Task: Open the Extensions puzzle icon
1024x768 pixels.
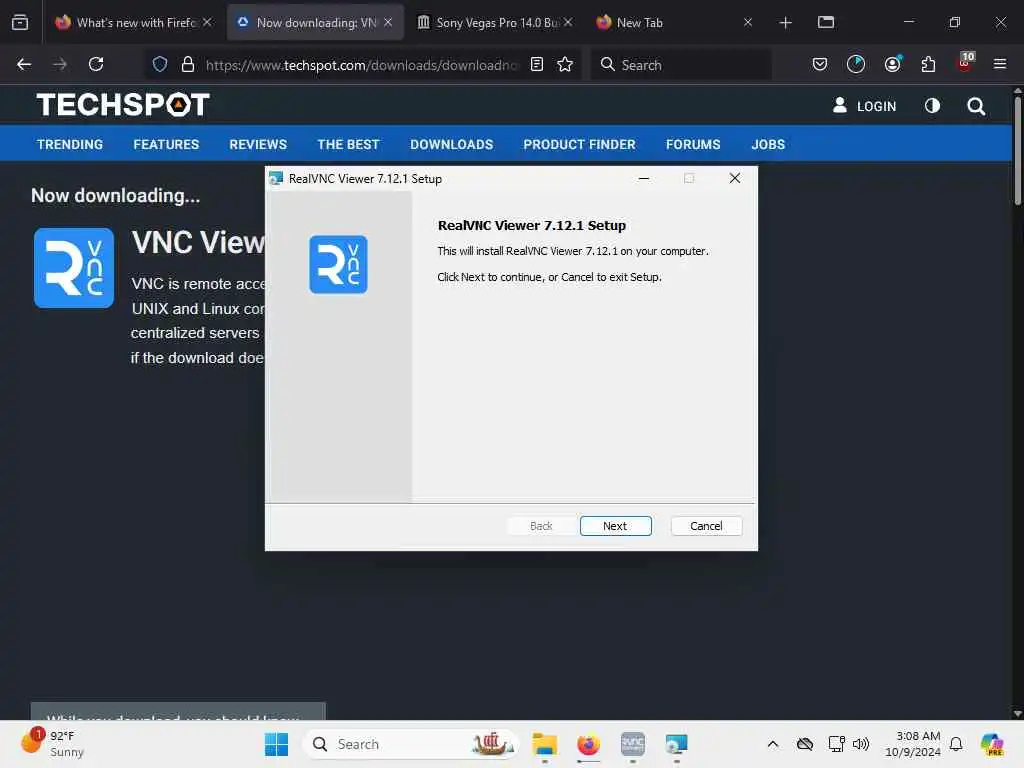Action: (928, 64)
